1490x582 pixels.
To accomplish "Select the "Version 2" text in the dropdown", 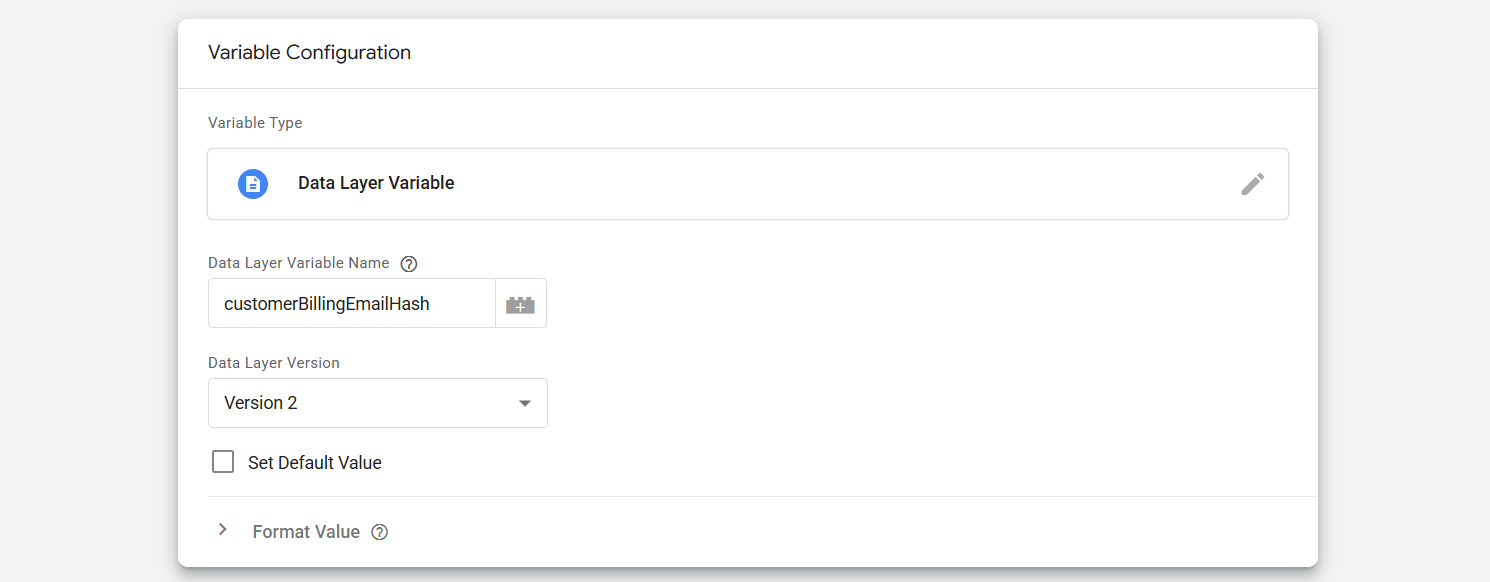I will pos(261,403).
